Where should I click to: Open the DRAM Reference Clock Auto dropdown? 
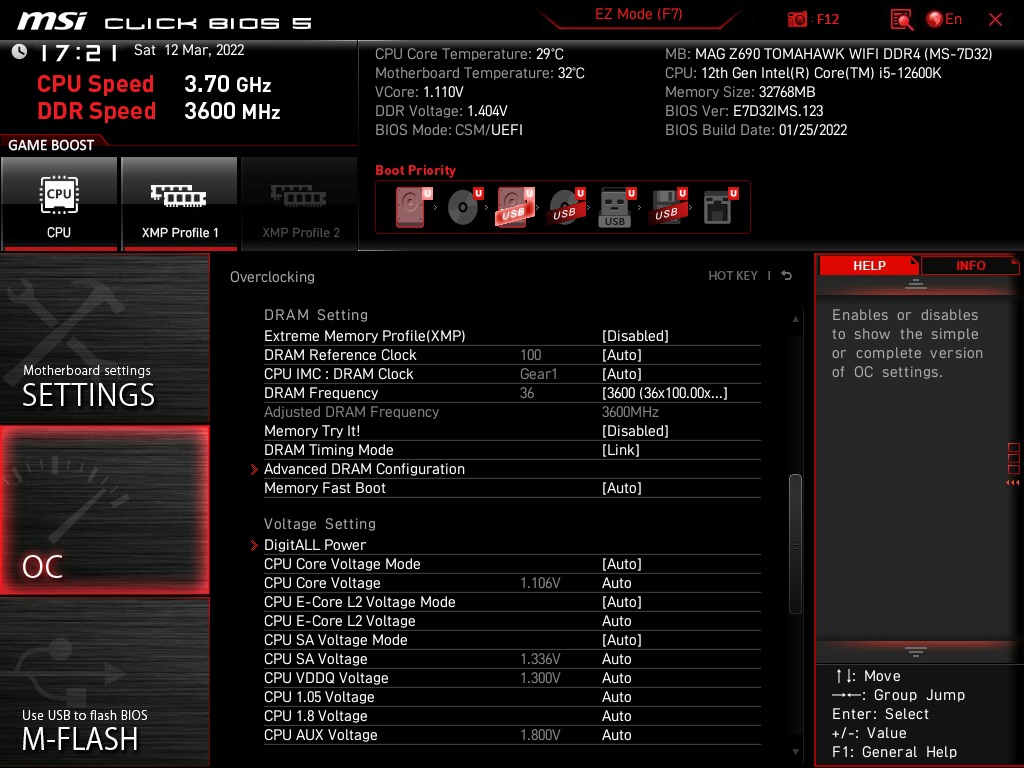(x=622, y=355)
